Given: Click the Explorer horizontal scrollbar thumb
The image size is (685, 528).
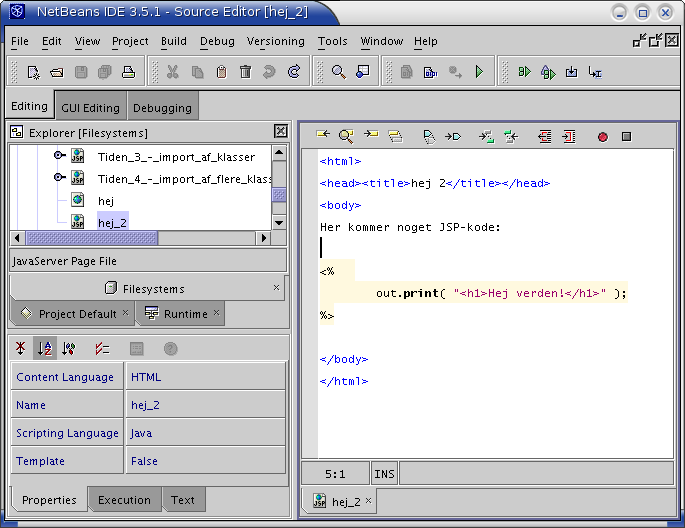Looking at the screenshot, I should point(90,238).
